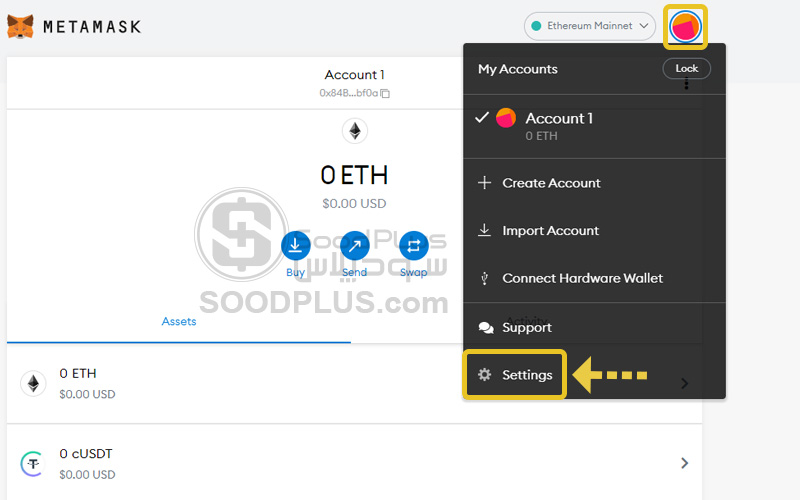
Task: Click the MetaMask fox logo
Action: pos(20,27)
